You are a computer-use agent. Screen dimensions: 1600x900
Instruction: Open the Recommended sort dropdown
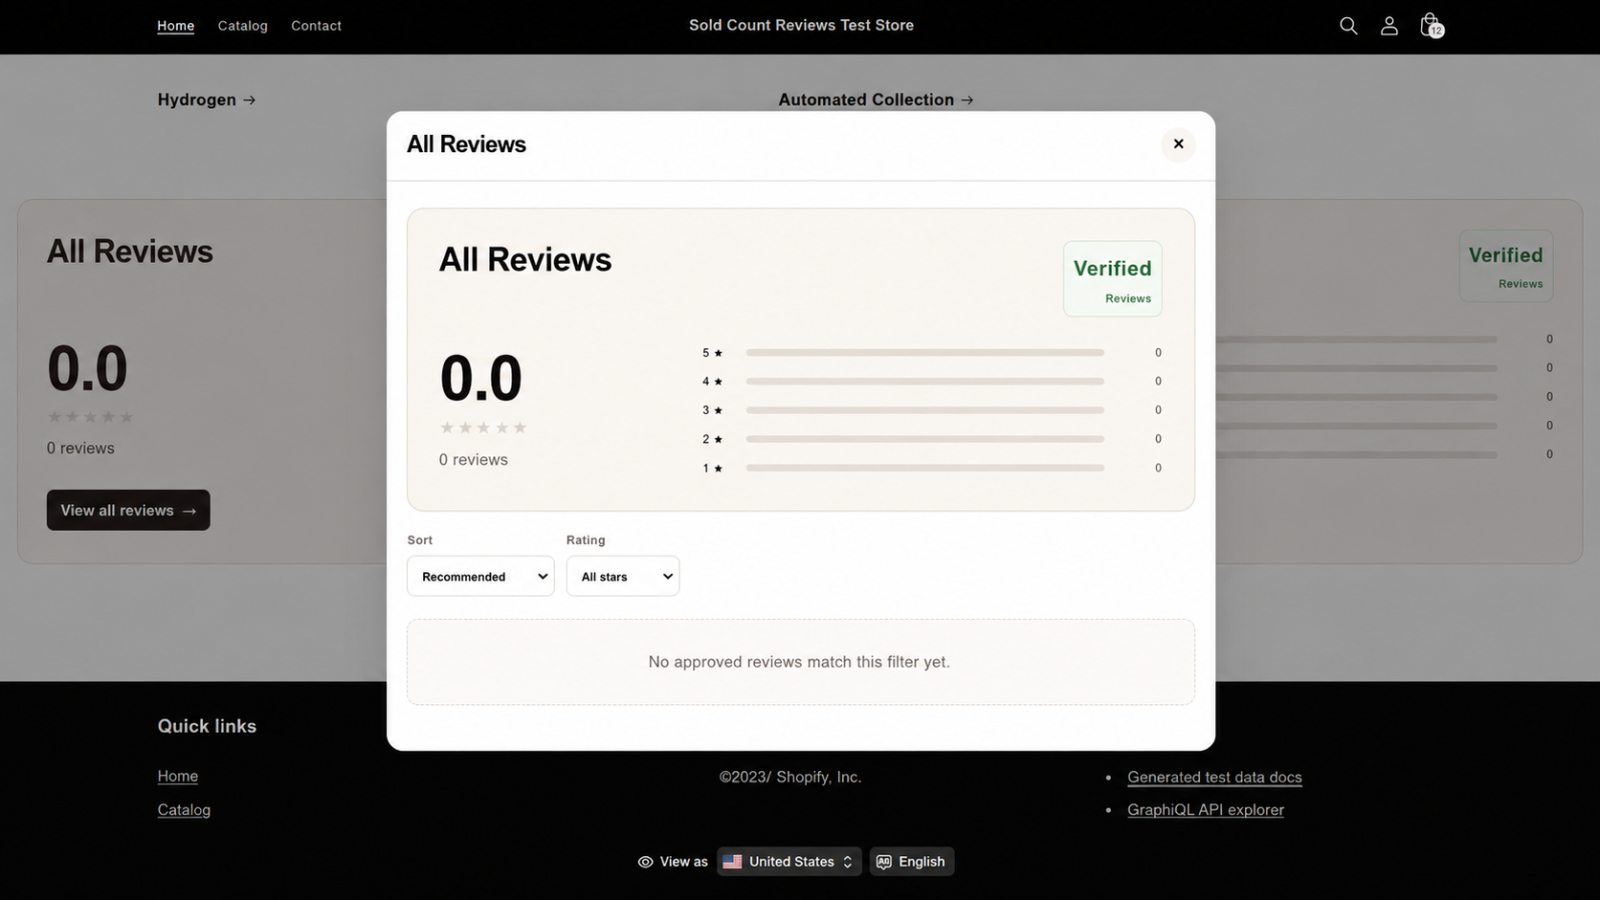click(480, 576)
